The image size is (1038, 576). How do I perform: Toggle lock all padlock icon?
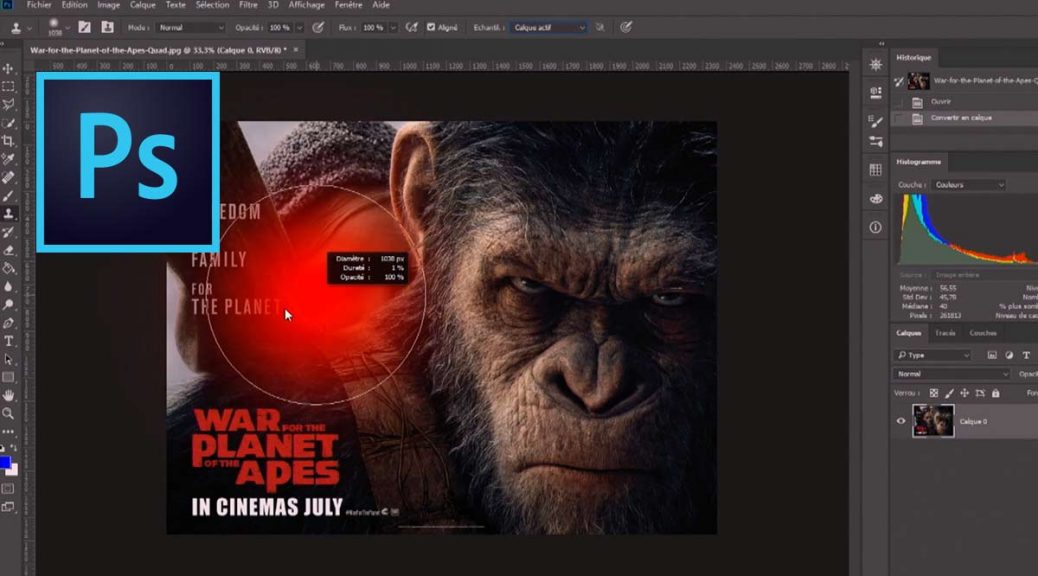(995, 393)
